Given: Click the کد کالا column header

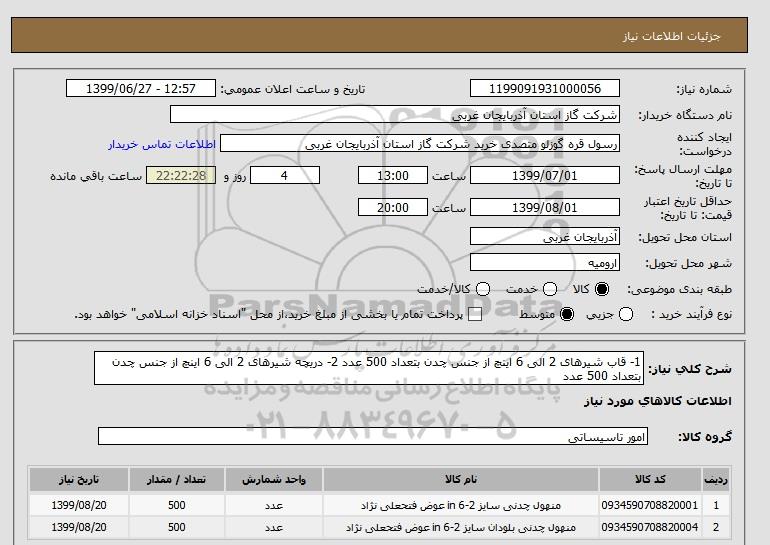Looking at the screenshot, I should 650,479.
